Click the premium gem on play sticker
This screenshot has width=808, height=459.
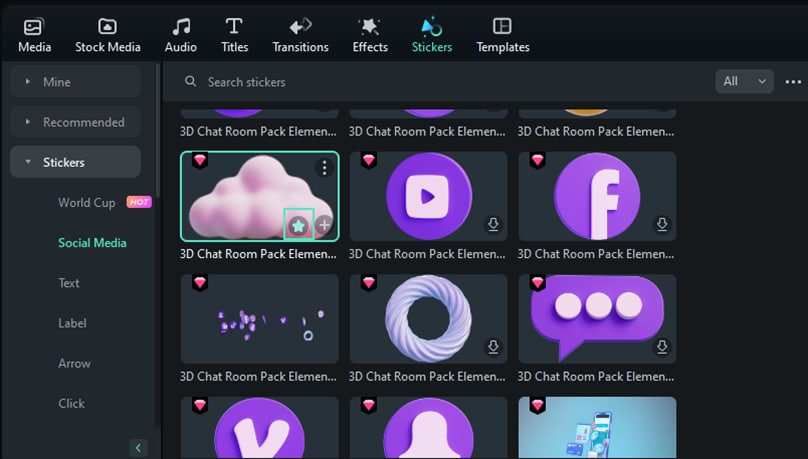[368, 160]
